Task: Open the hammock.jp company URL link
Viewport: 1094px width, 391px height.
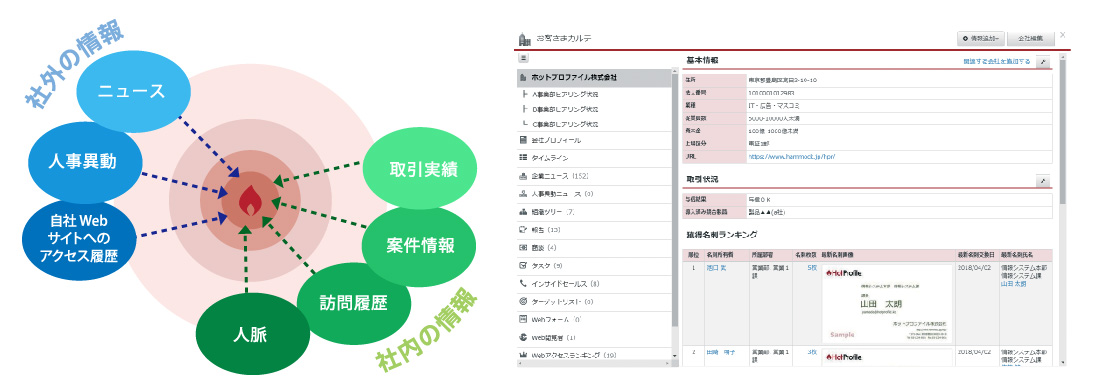Action: 792,157
